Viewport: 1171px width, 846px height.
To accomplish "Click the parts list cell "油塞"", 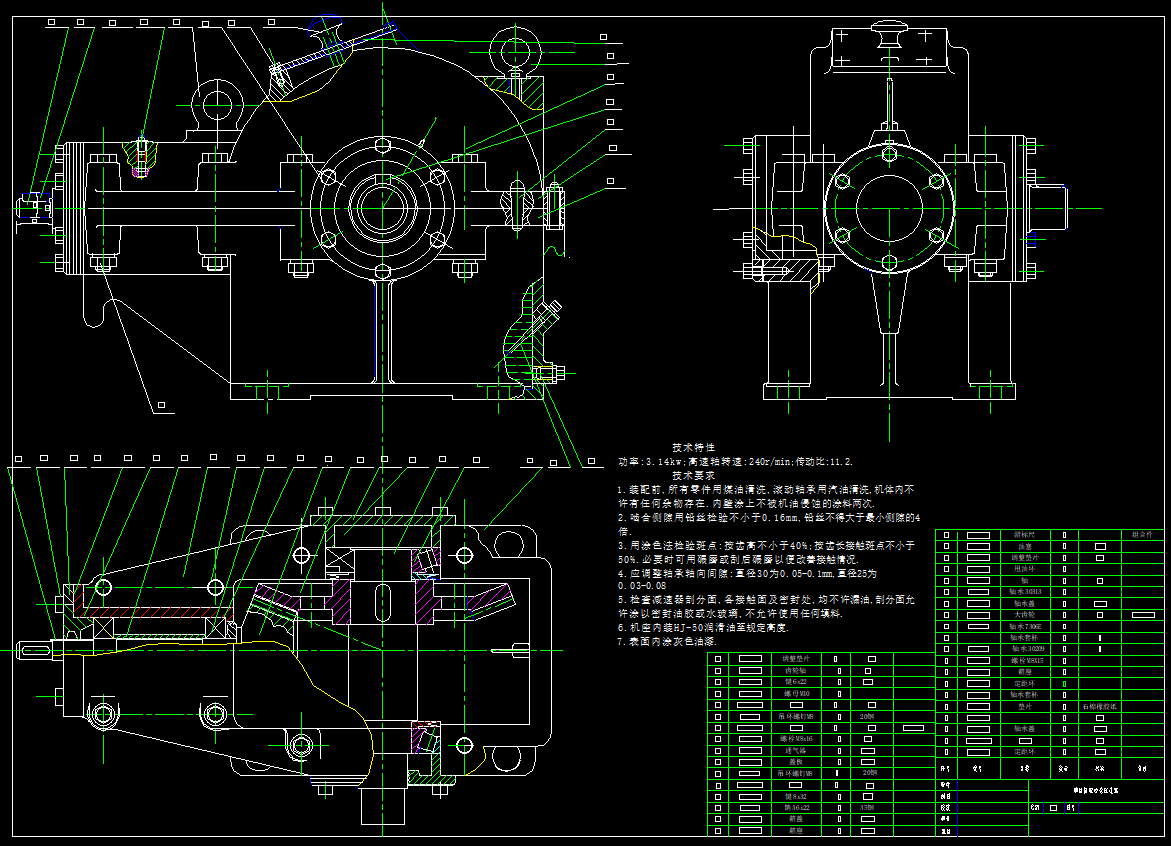I will click(x=1025, y=547).
